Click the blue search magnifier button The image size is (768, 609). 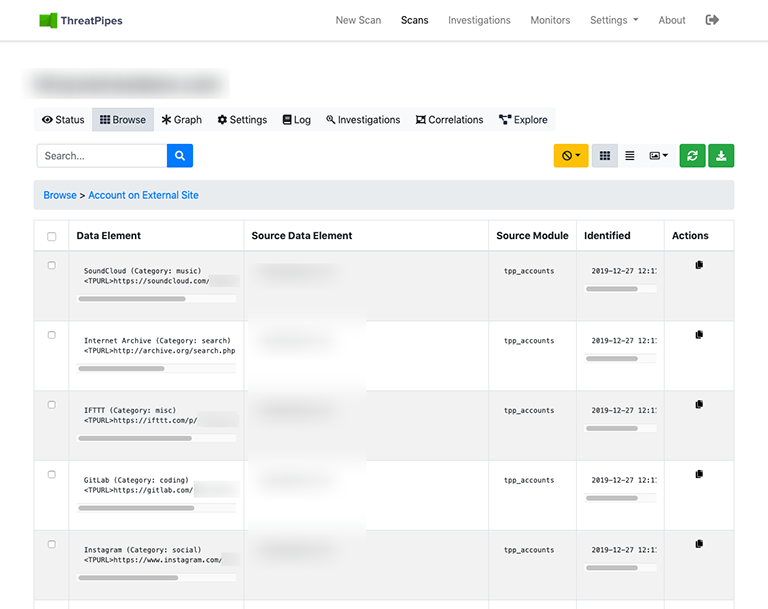click(x=180, y=156)
